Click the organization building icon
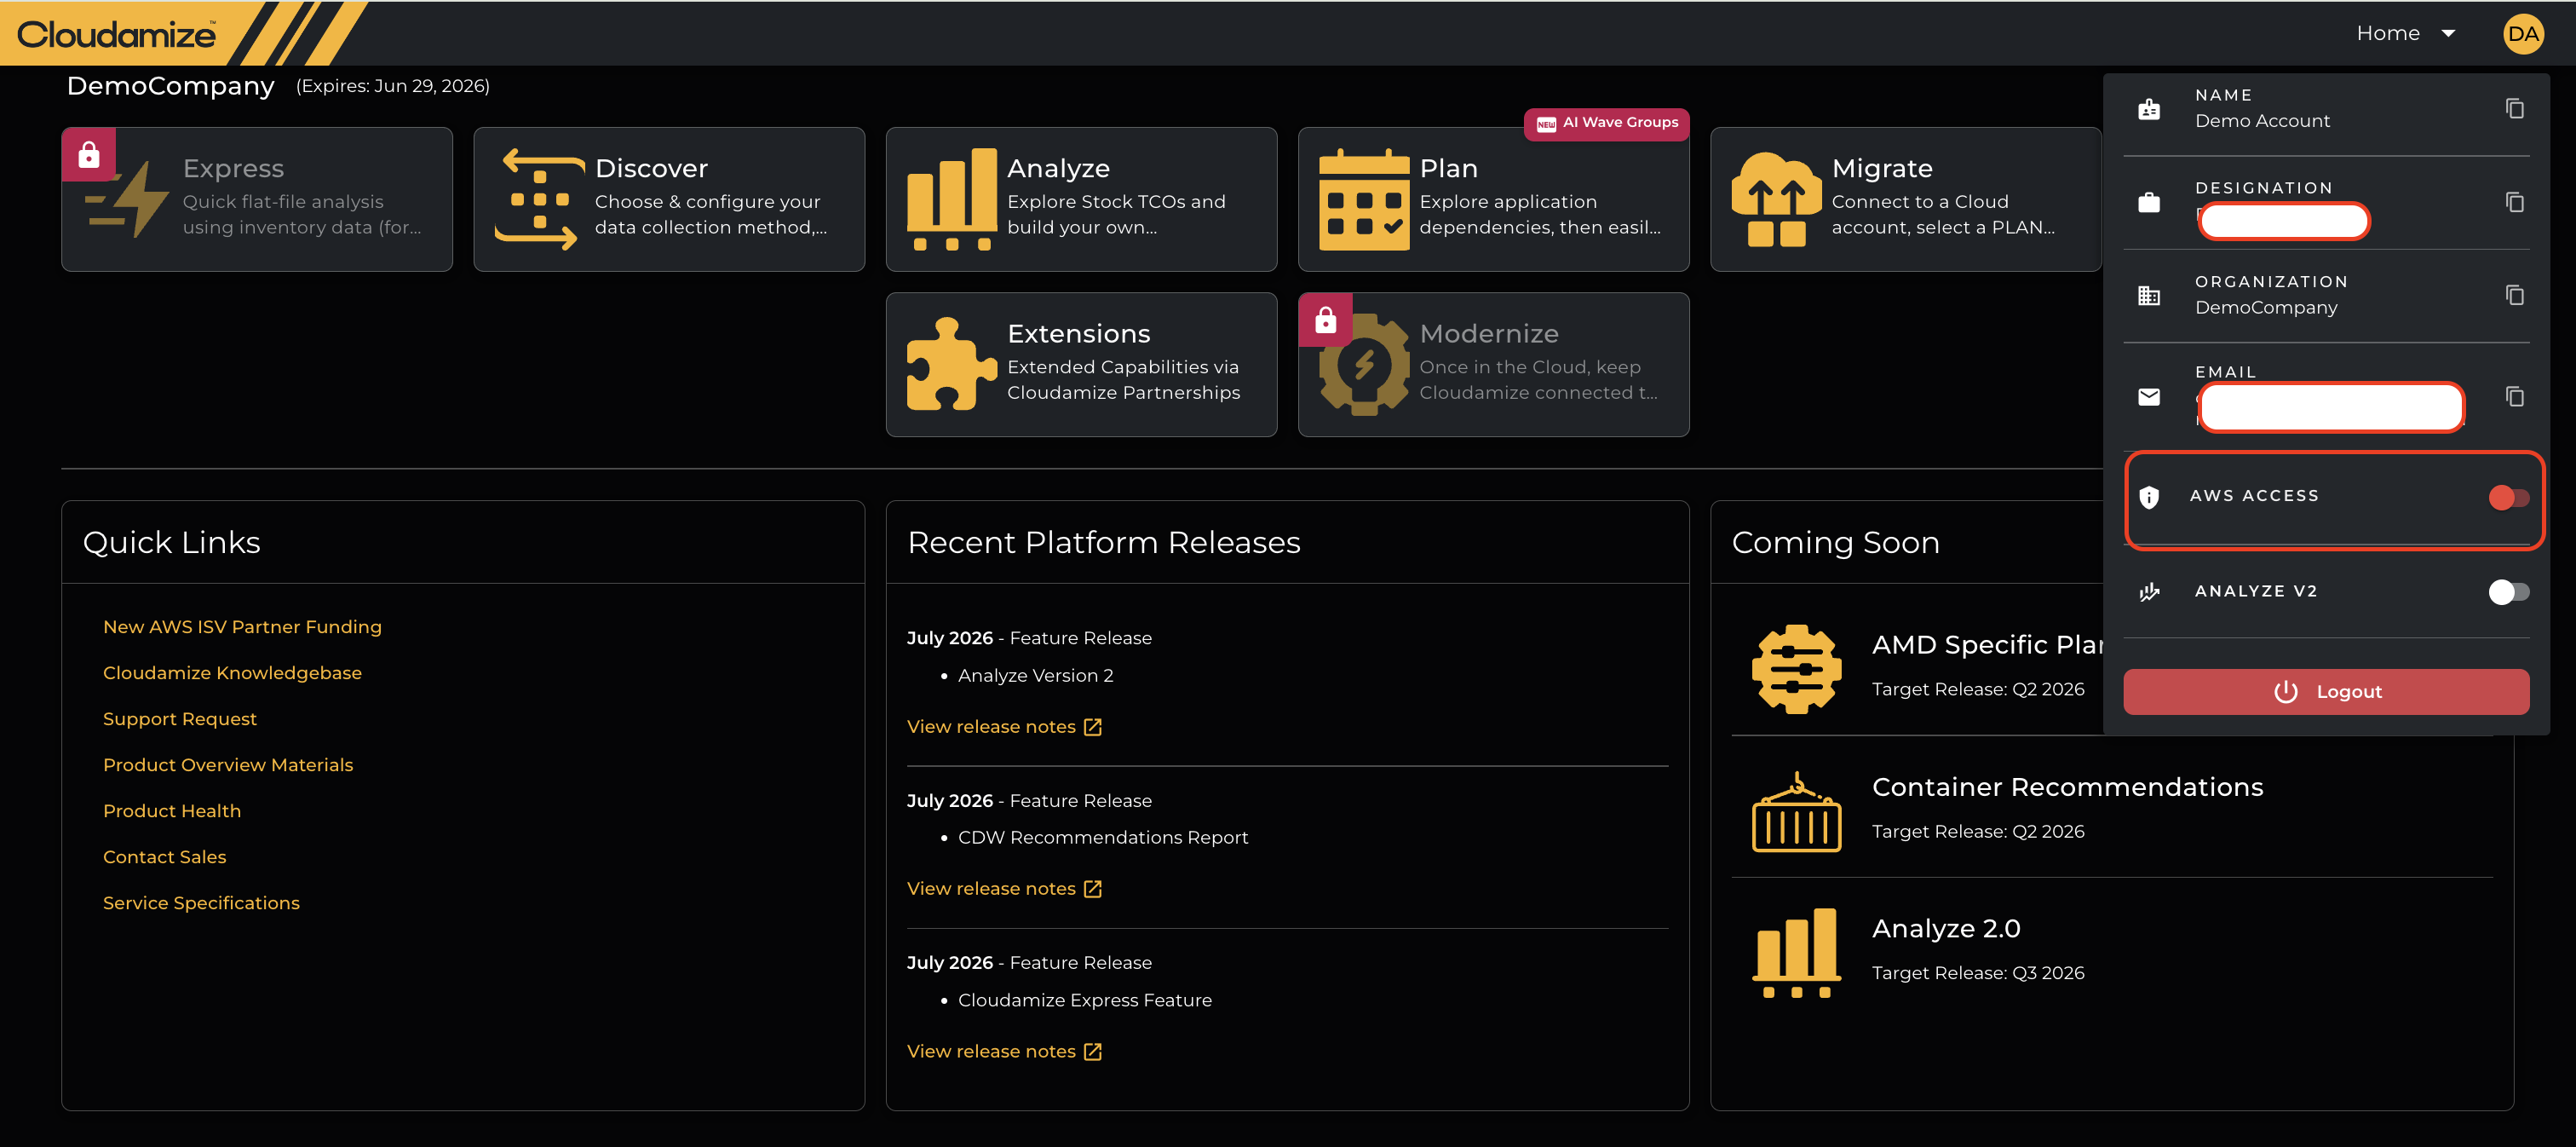 (2149, 296)
